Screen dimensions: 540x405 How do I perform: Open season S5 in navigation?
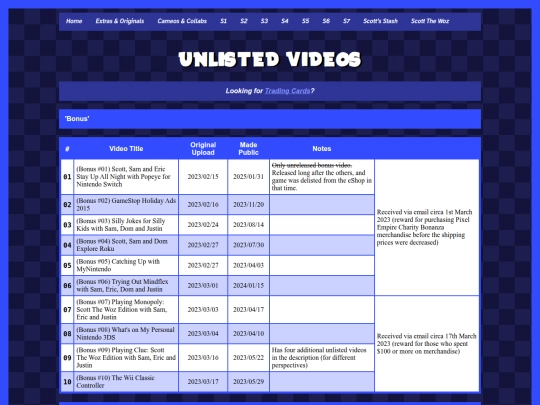(305, 21)
